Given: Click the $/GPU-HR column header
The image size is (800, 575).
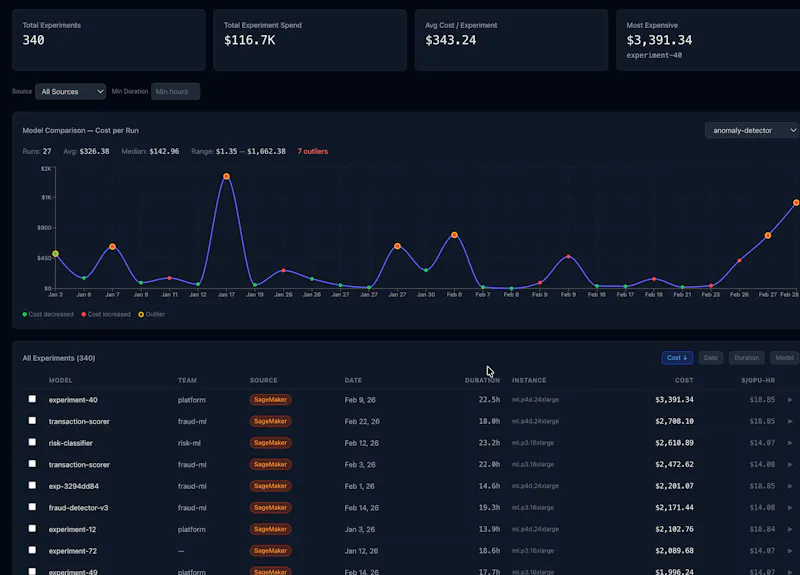Looking at the screenshot, I should [x=758, y=380].
